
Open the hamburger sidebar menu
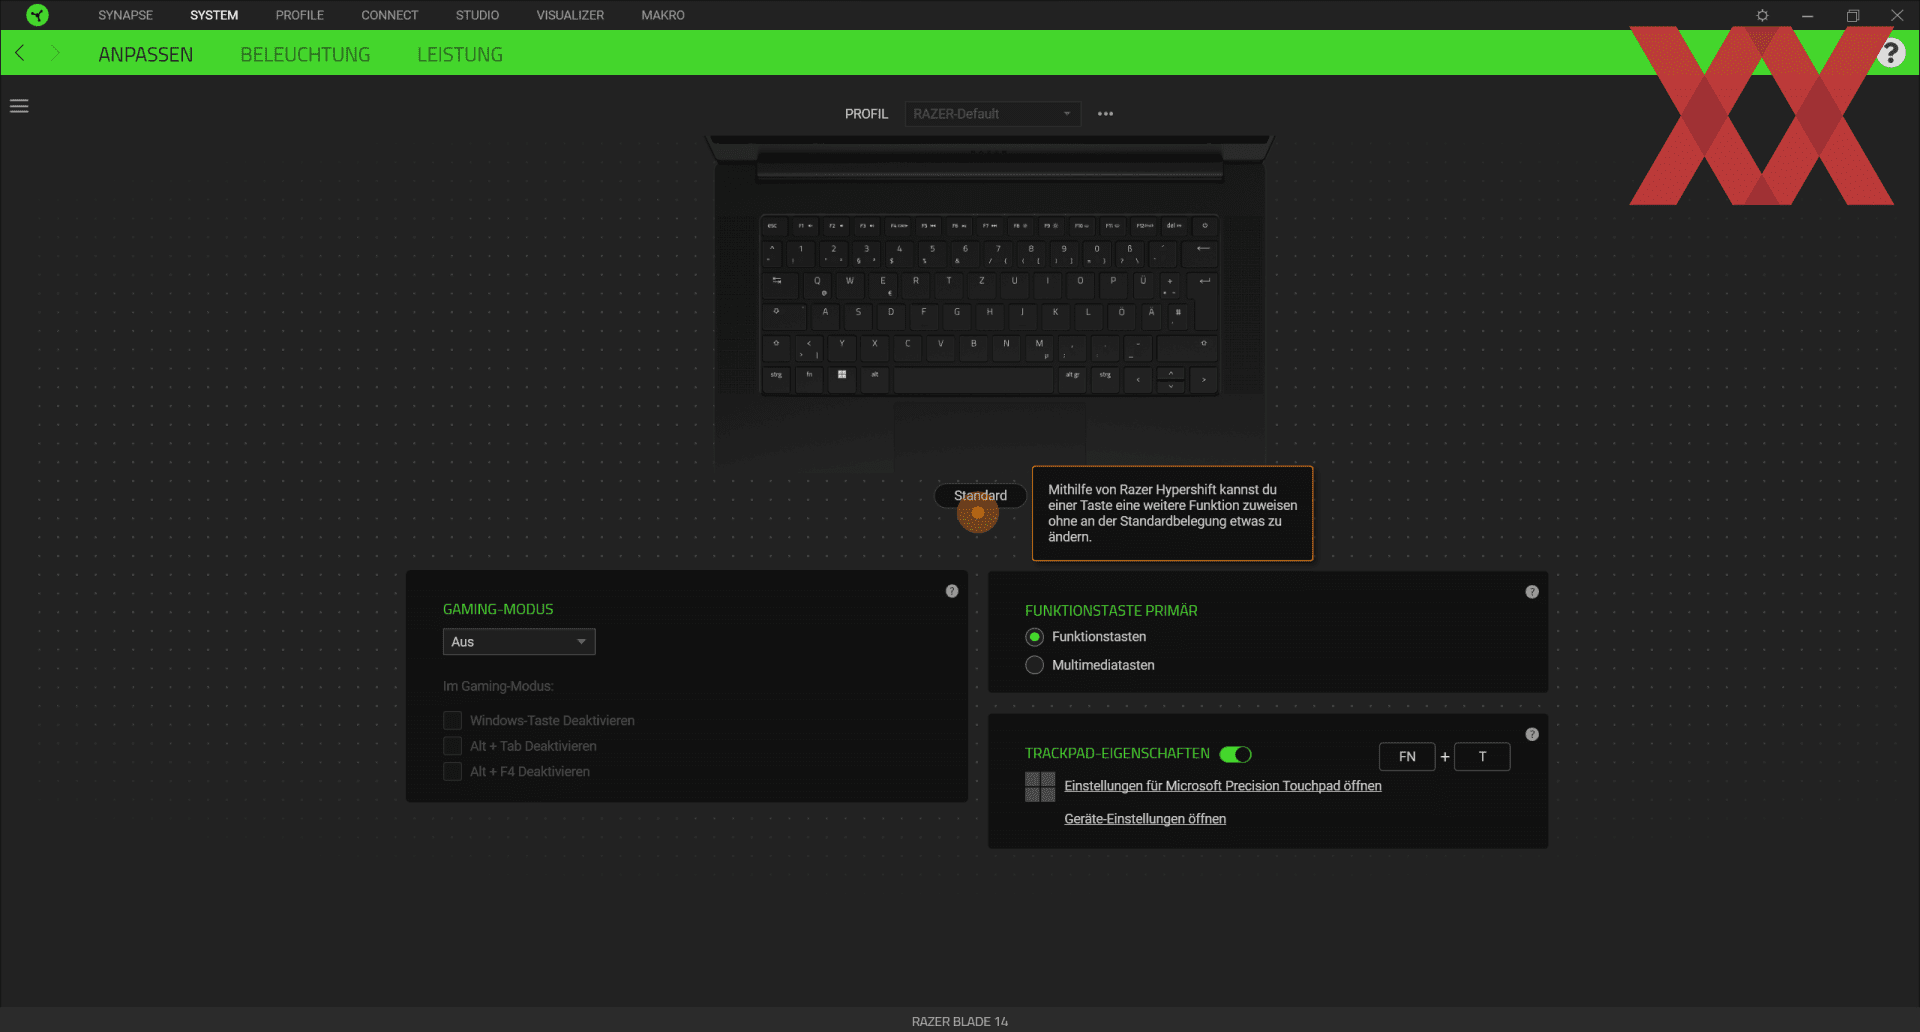pos(19,106)
